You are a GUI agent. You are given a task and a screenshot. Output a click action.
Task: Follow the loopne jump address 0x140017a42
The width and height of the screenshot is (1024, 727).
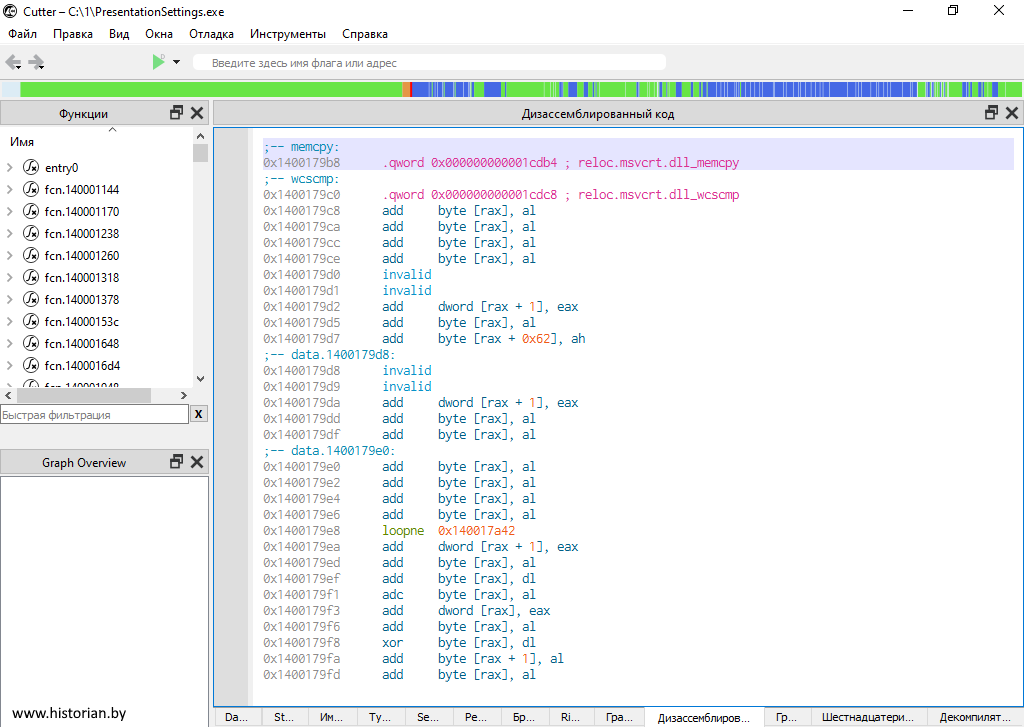(476, 531)
